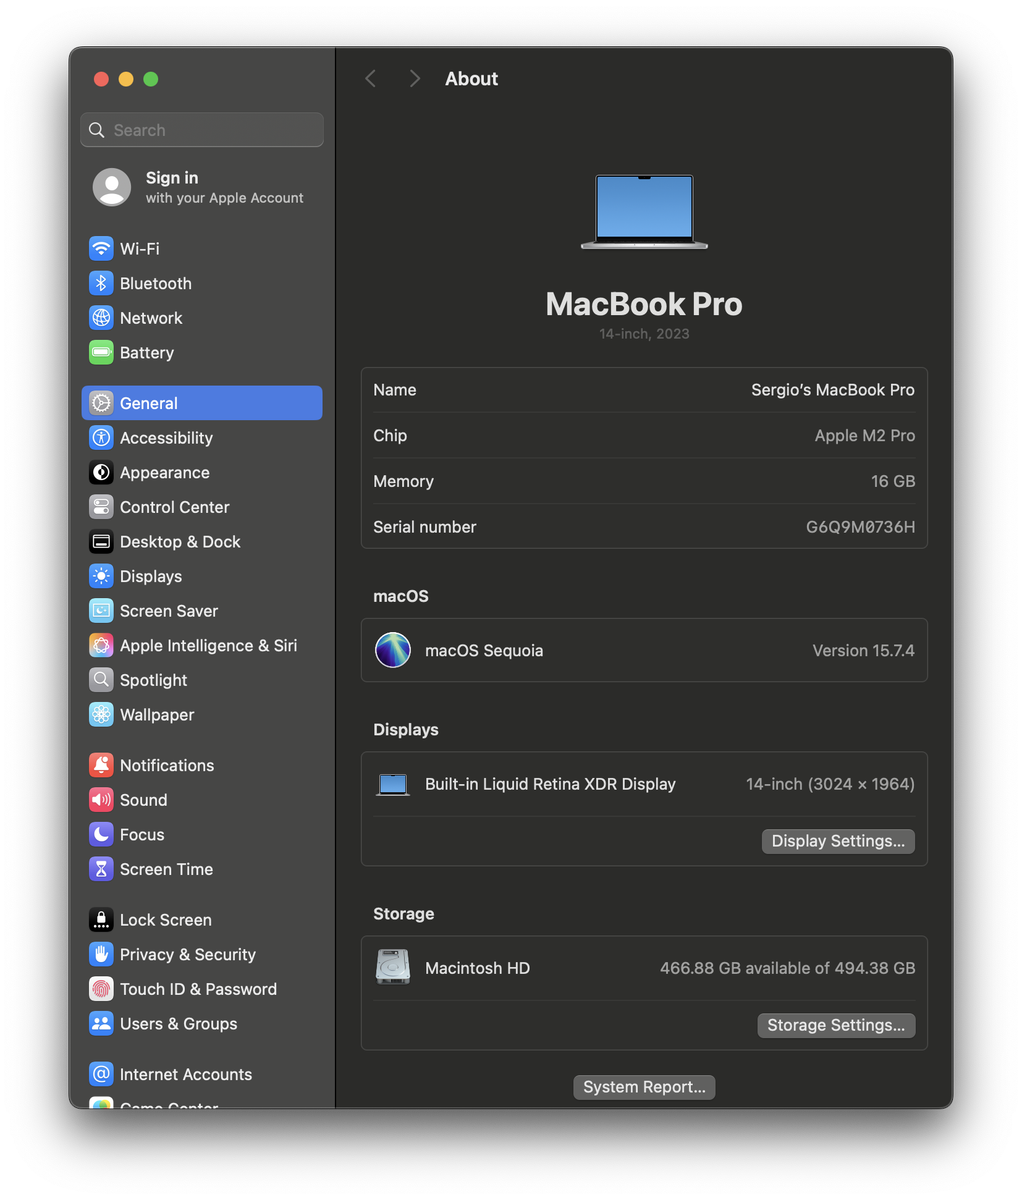The width and height of the screenshot is (1022, 1200).
Task: Open the Control Center pane
Action: [x=174, y=507]
